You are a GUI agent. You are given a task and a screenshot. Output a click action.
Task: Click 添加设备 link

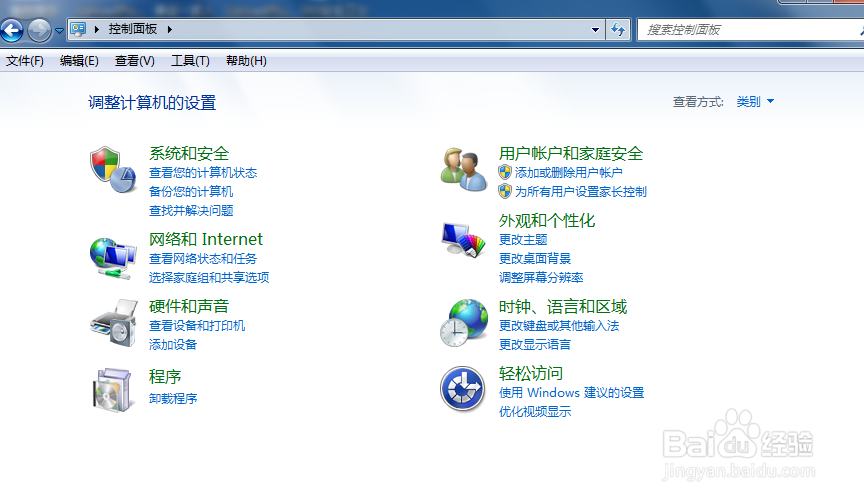pyautogui.click(x=172, y=345)
